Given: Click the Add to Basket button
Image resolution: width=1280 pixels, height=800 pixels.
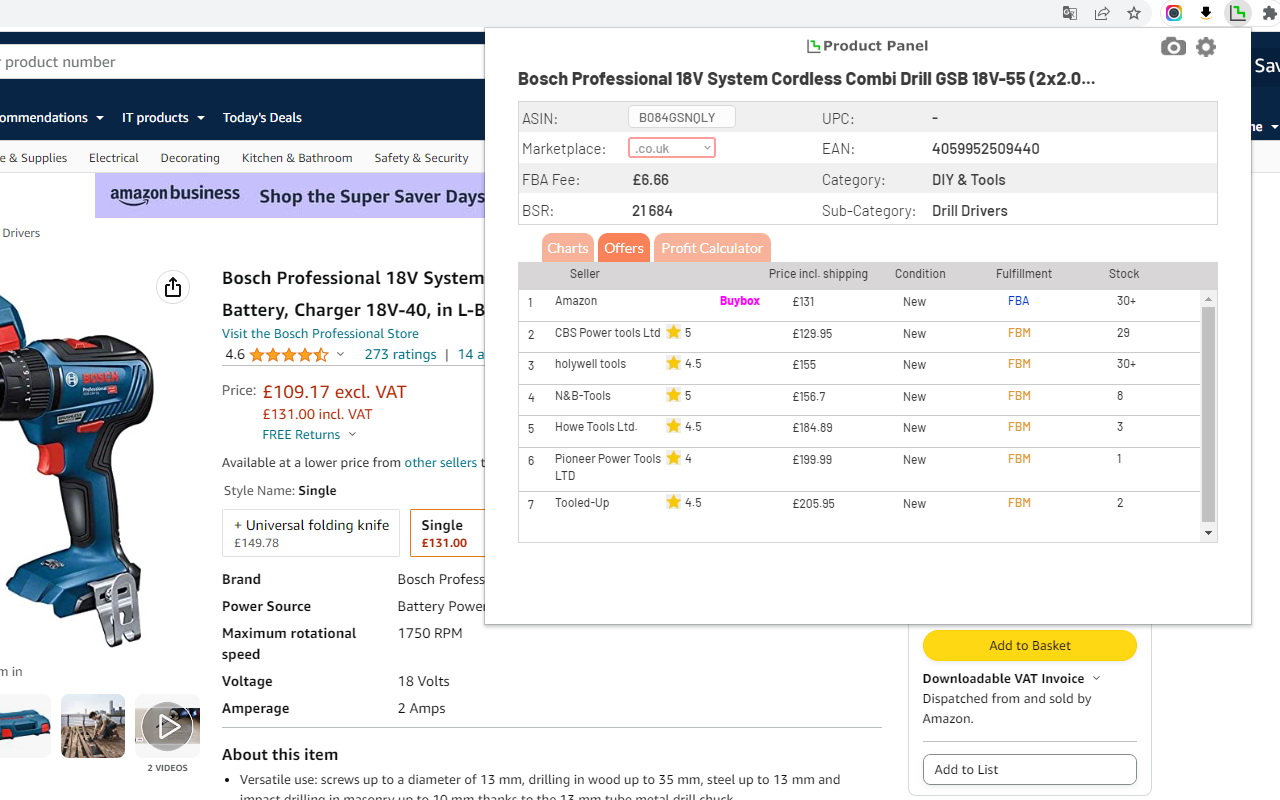Looking at the screenshot, I should coord(1029,645).
